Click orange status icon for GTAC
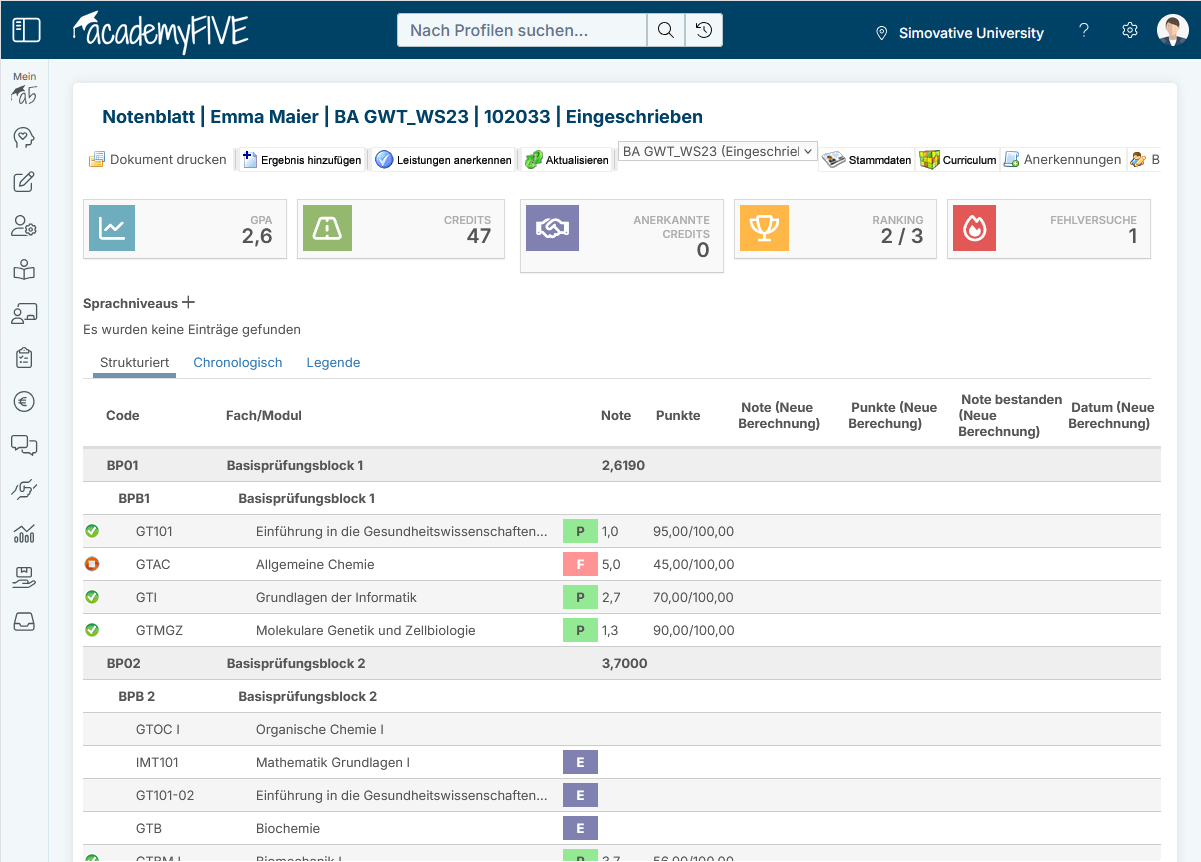The height and width of the screenshot is (862, 1201). pyautogui.click(x=92, y=564)
